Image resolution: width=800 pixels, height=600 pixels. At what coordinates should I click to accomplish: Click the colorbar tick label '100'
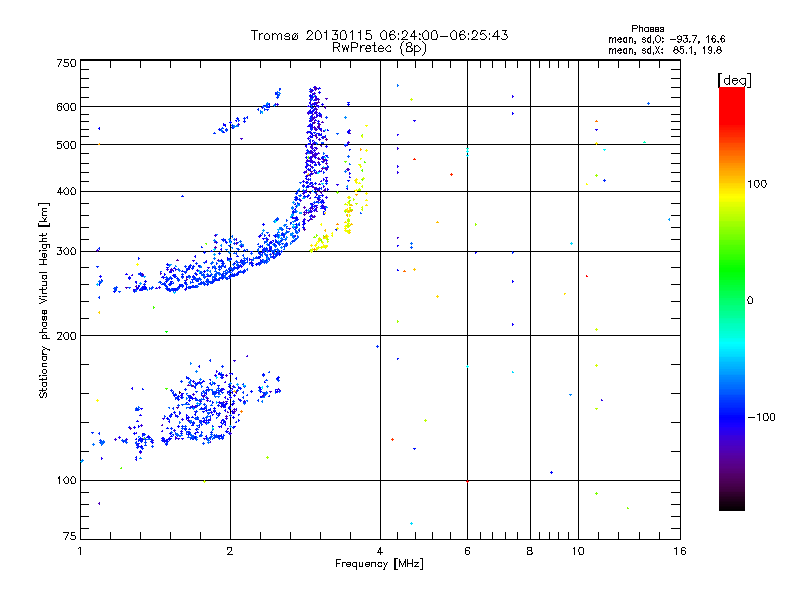[x=757, y=184]
